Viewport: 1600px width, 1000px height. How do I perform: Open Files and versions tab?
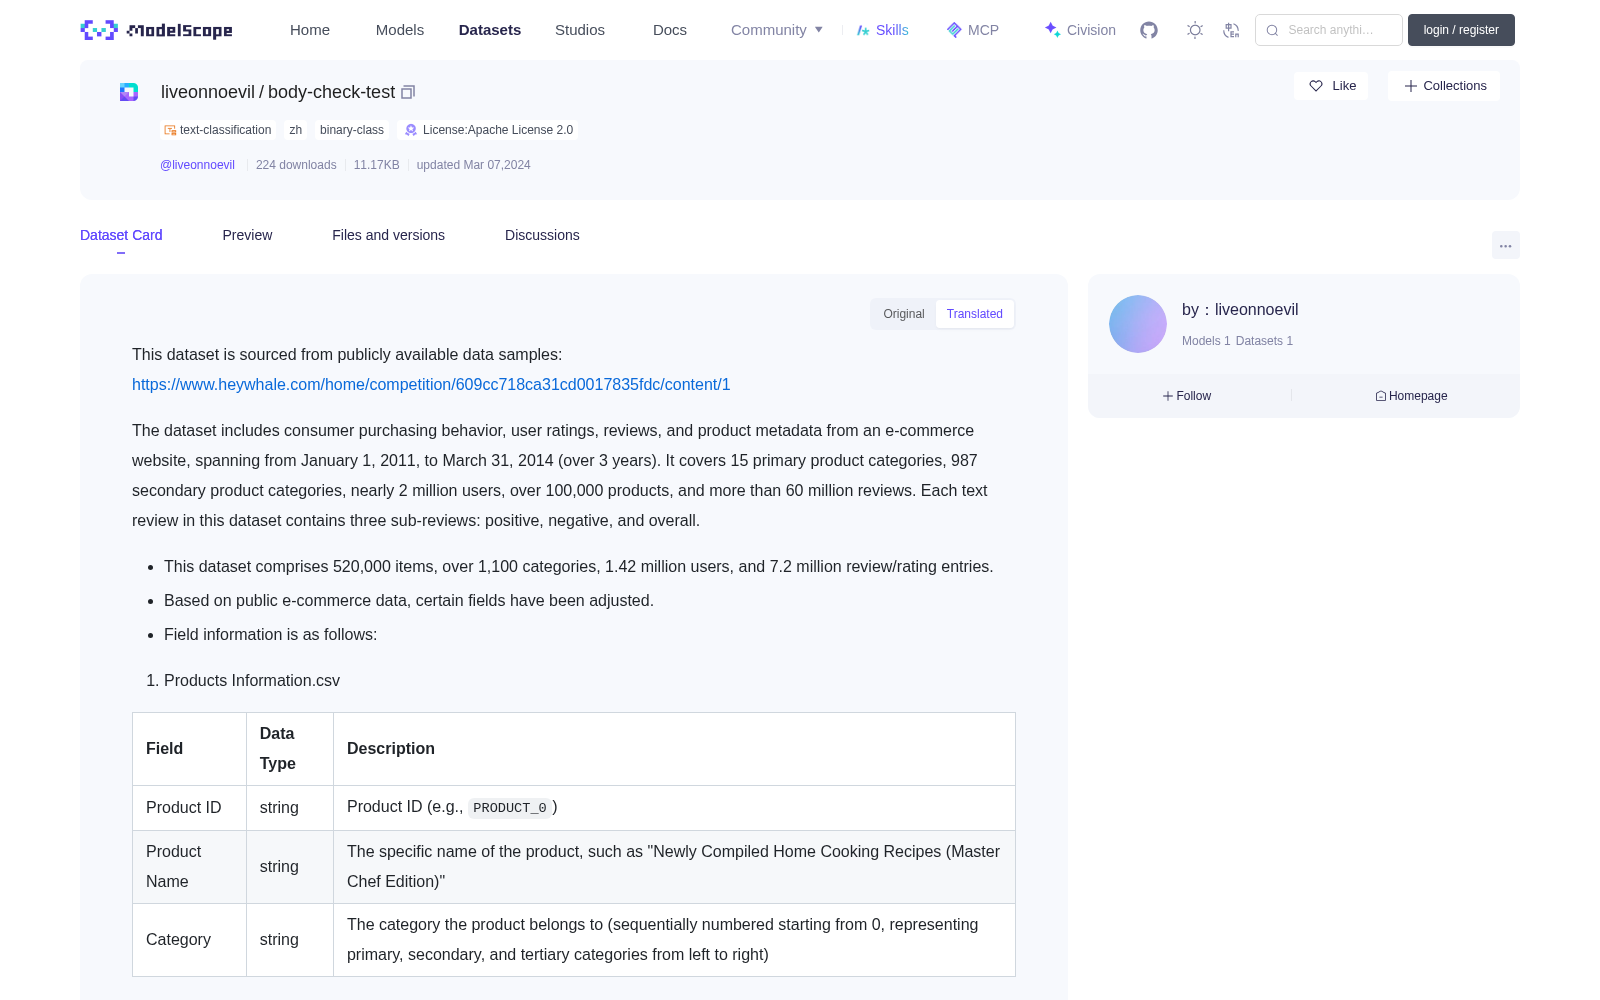388,235
